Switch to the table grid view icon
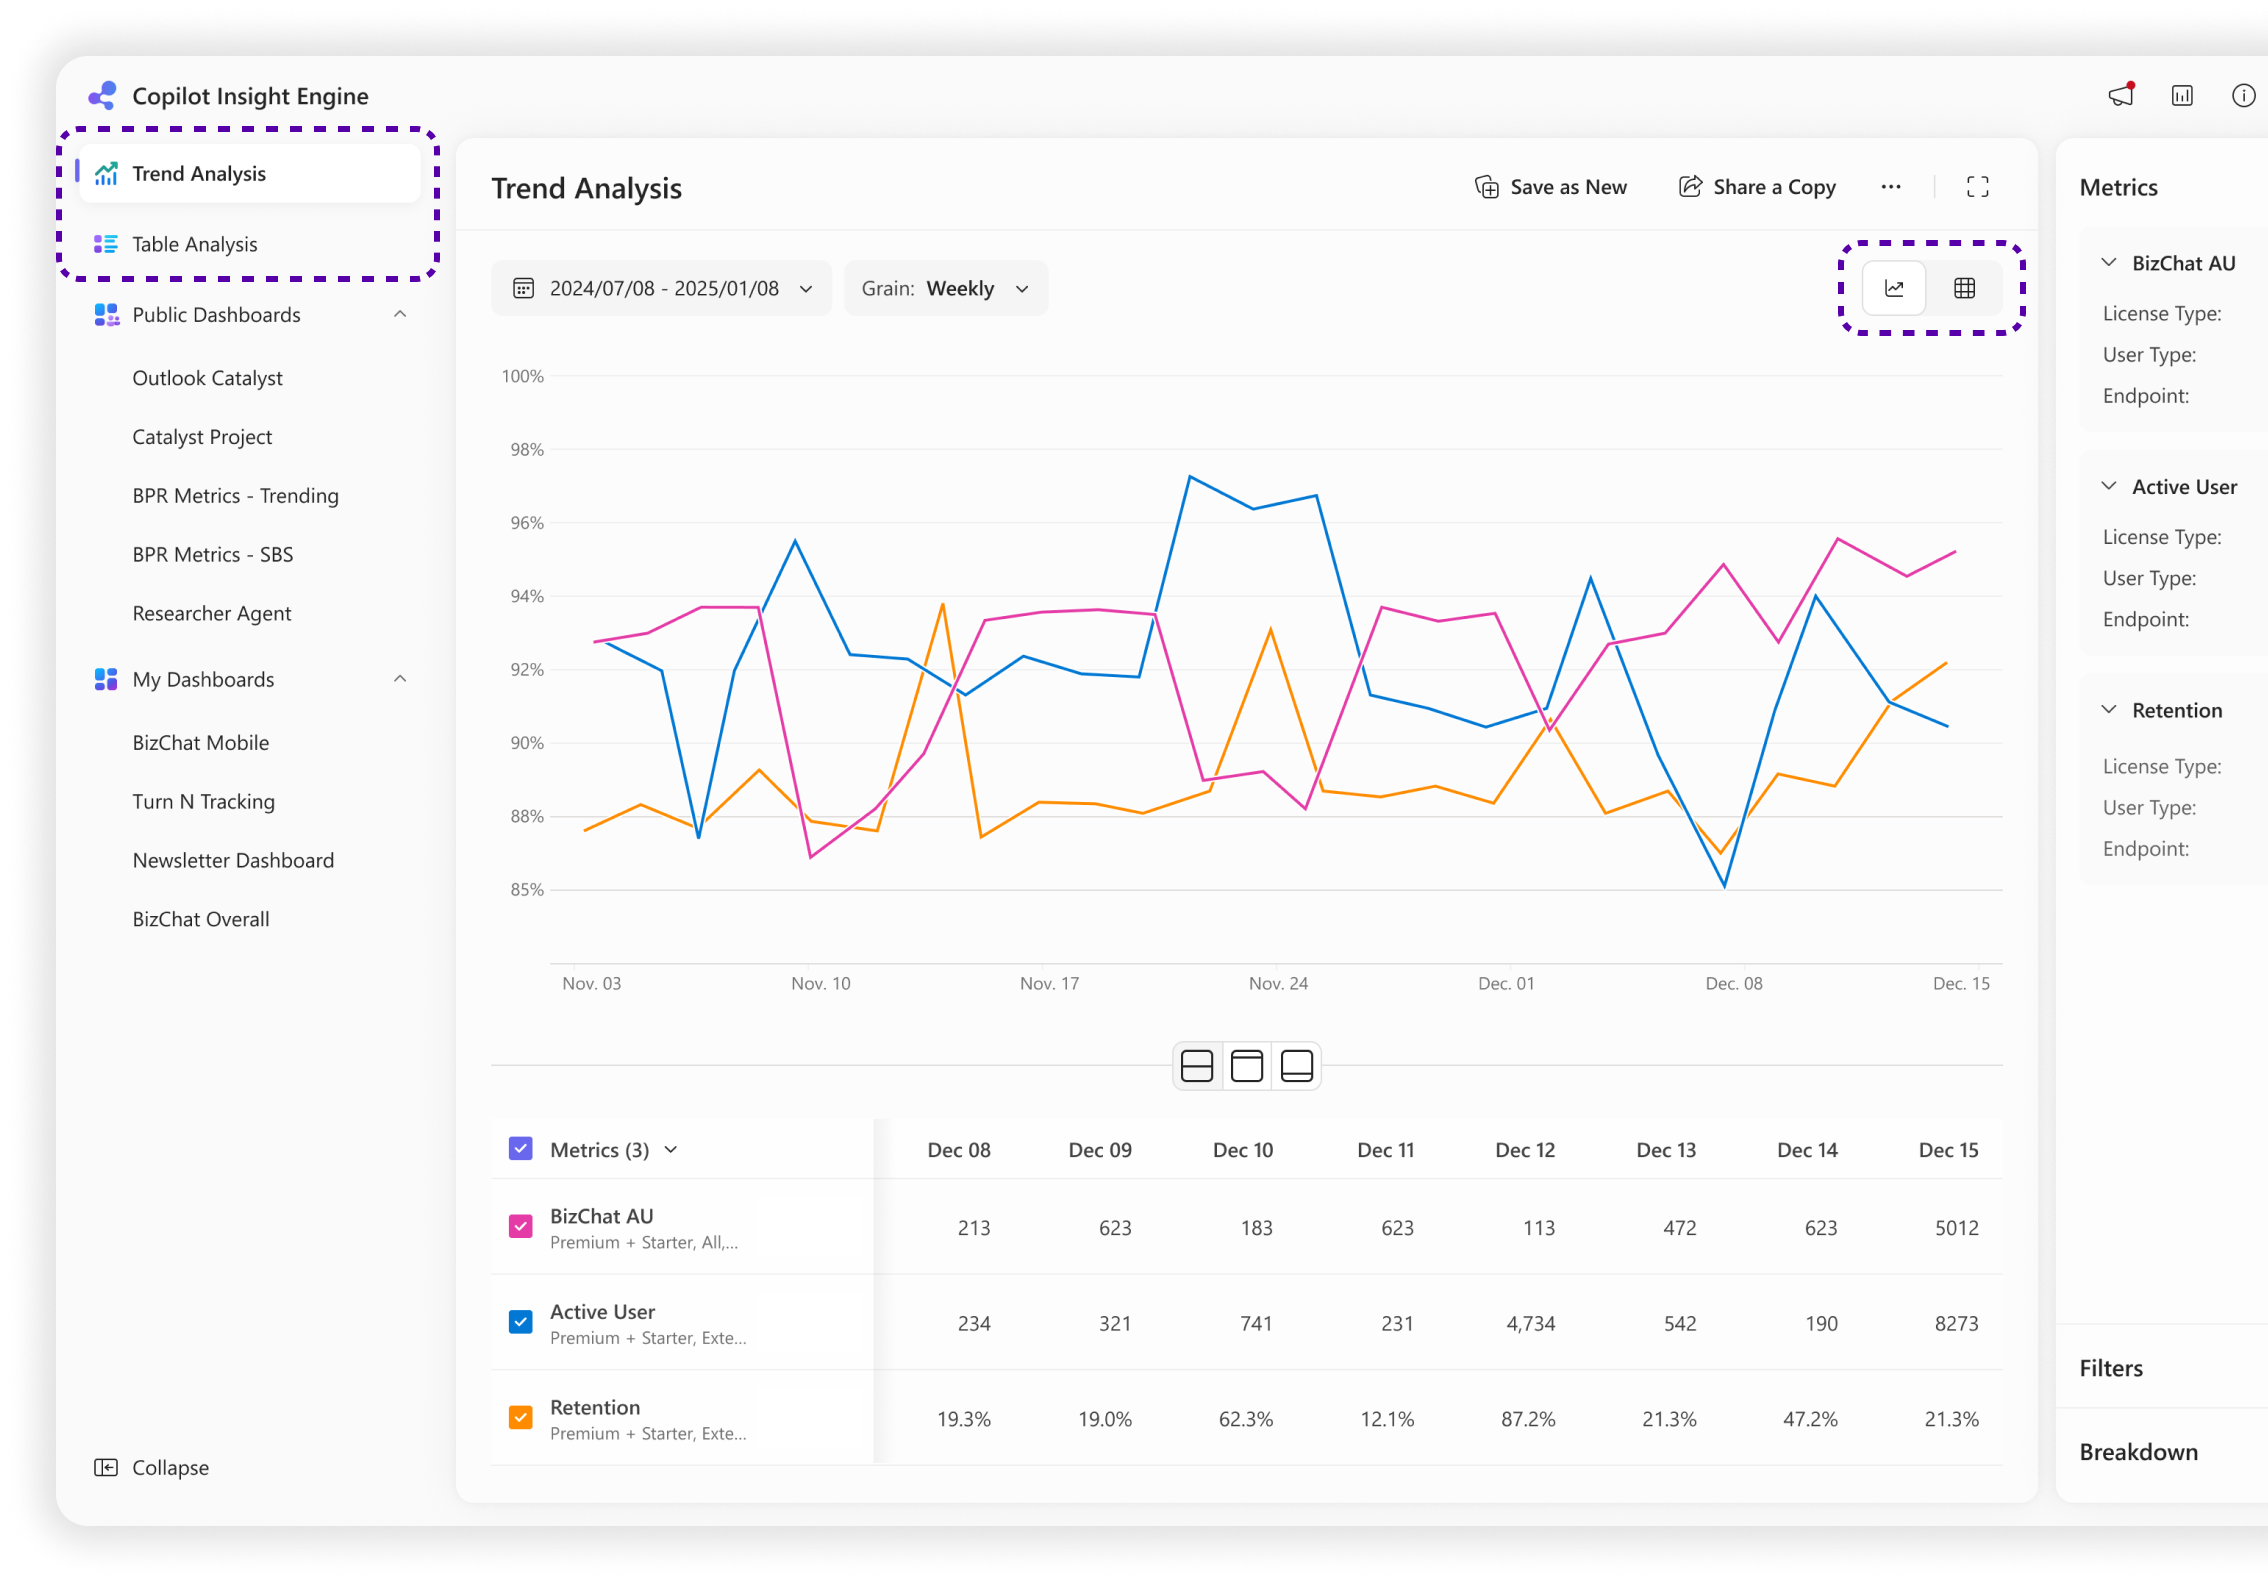The height and width of the screenshot is (1582, 2268). pos(1964,288)
